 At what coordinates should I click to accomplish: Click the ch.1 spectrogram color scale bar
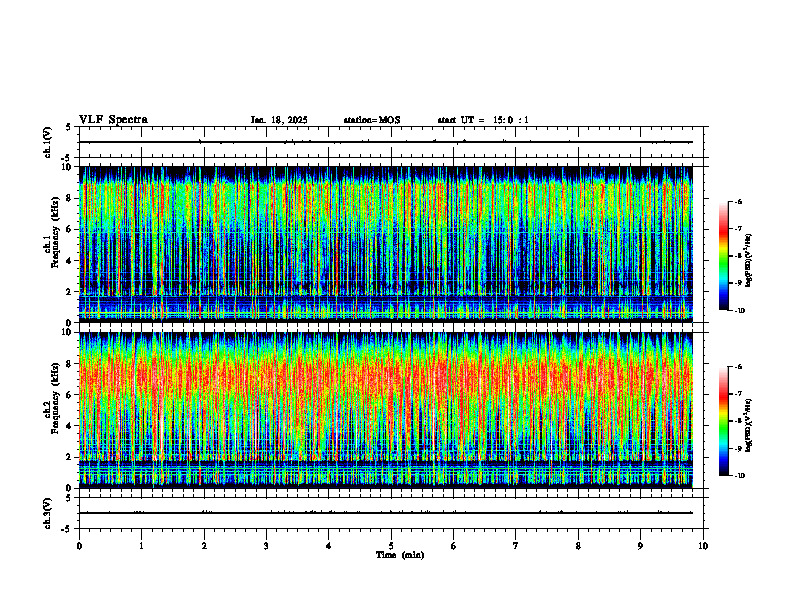723,256
